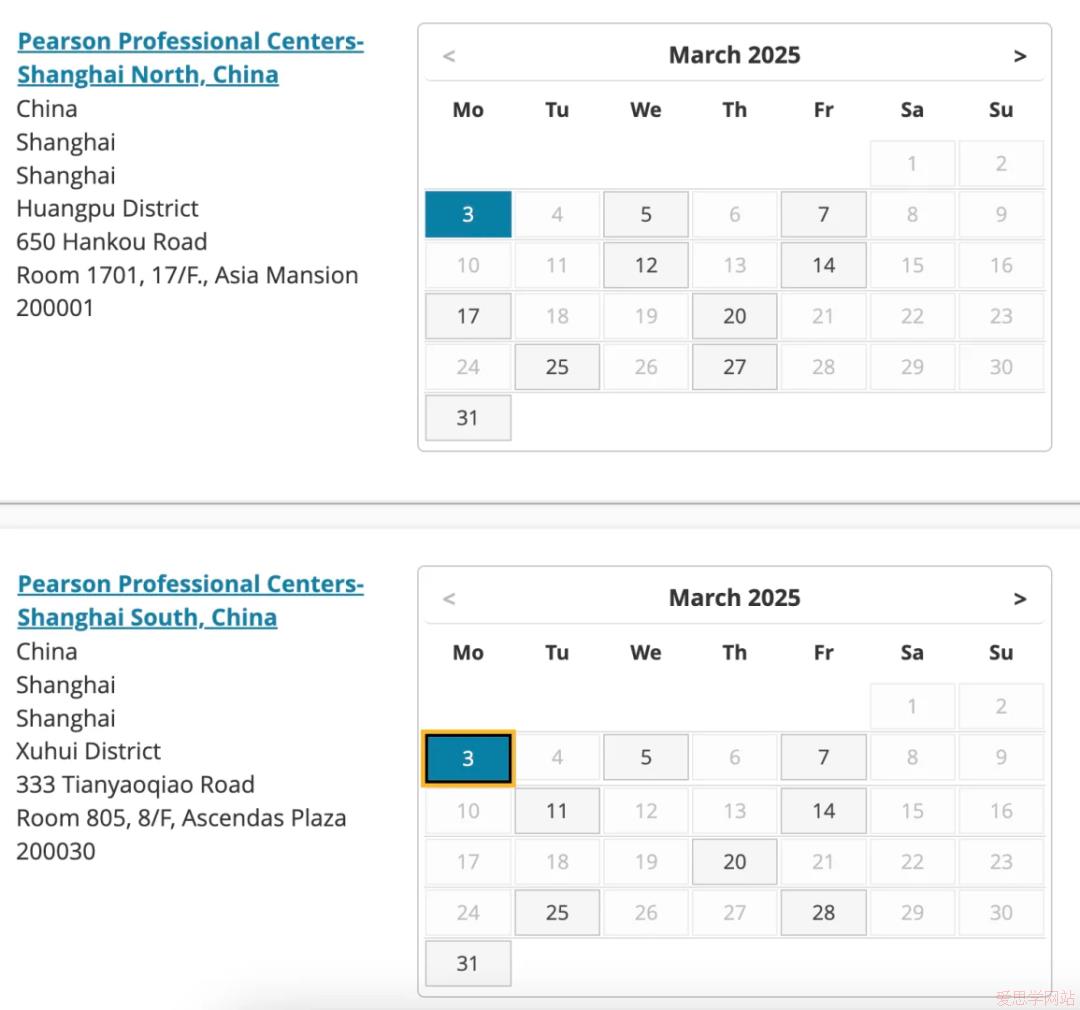Click disabled March 28 in Shanghai North calendar
1080x1010 pixels.
(824, 367)
